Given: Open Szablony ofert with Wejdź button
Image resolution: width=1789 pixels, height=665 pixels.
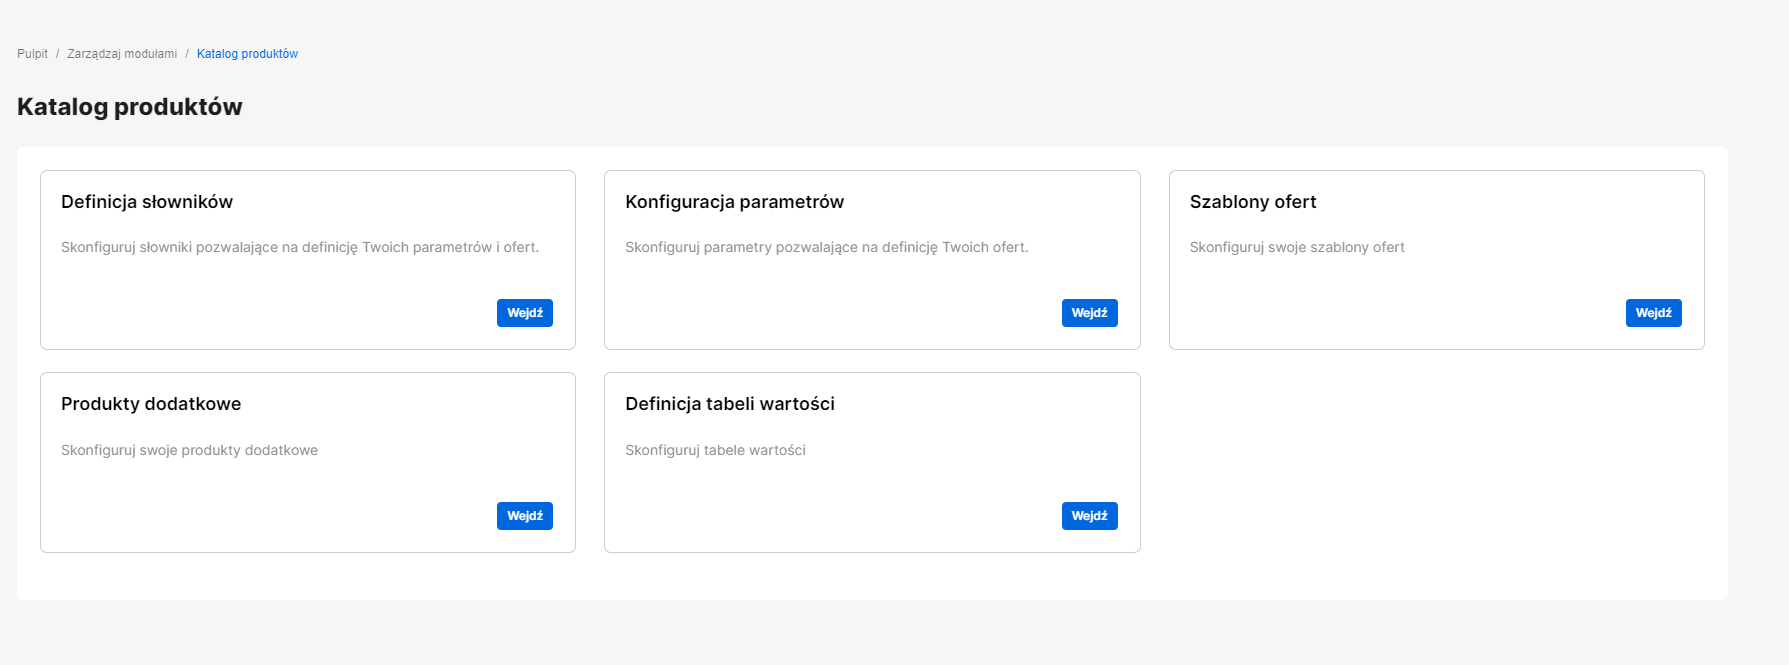Looking at the screenshot, I should click(1653, 313).
